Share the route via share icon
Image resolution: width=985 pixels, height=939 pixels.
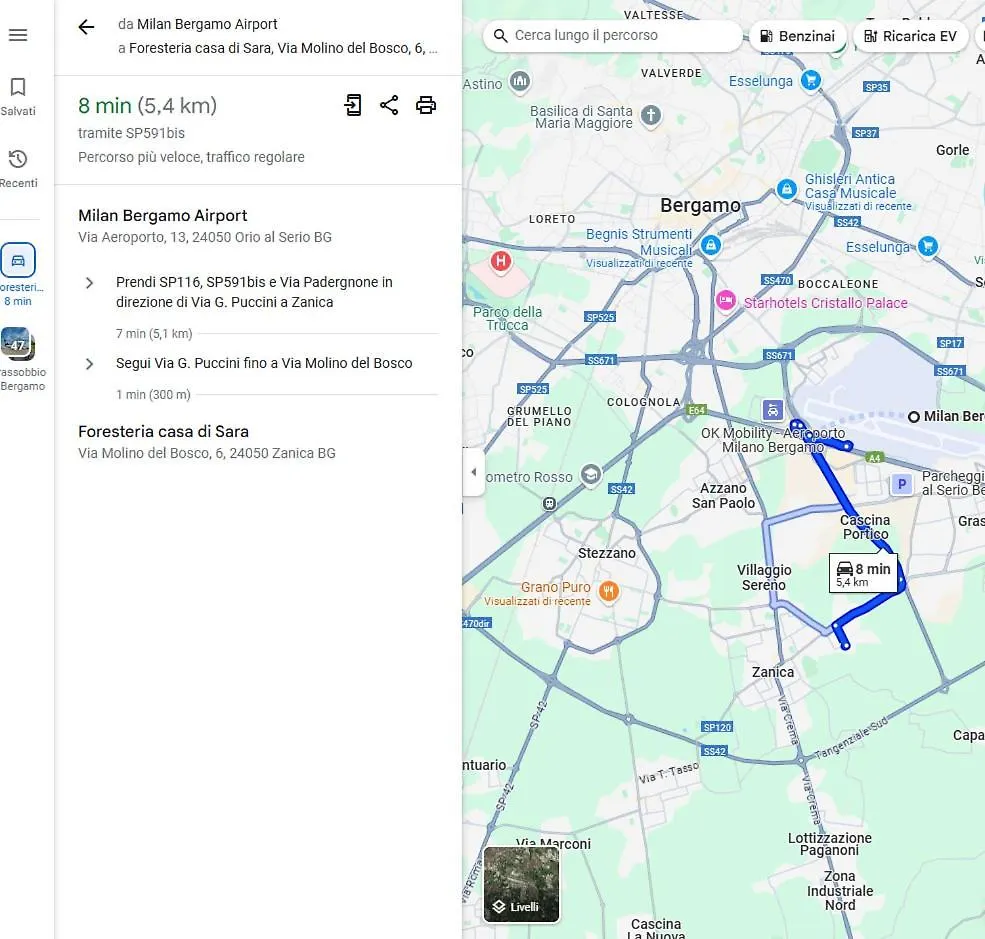coord(389,105)
